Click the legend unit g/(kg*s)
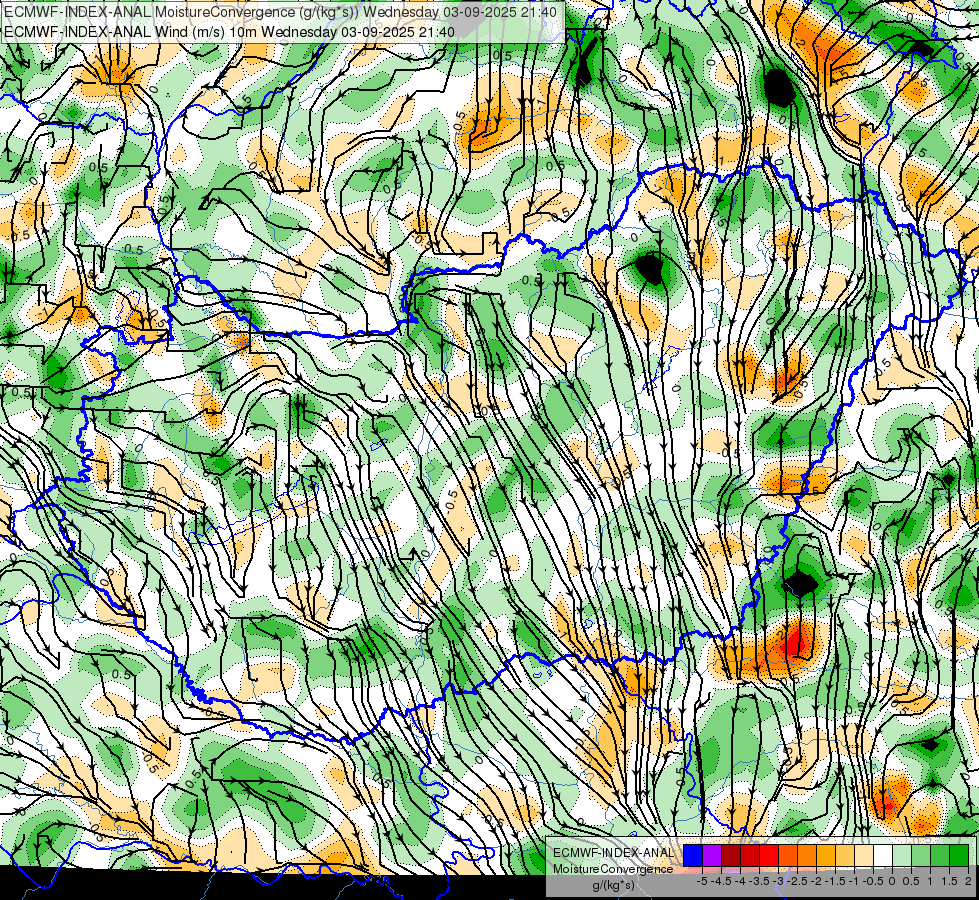This screenshot has width=979, height=900. tap(614, 885)
